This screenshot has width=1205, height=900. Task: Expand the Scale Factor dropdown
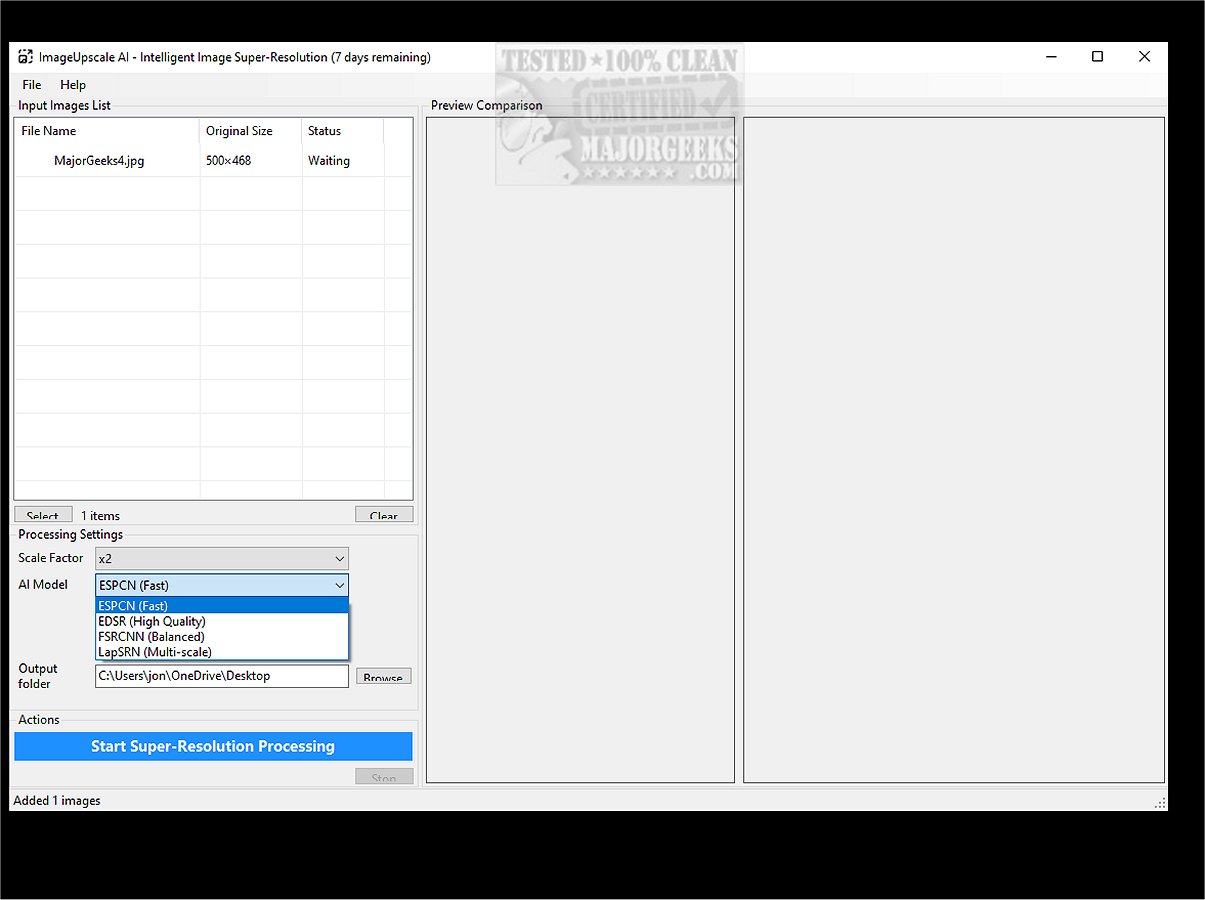coord(222,558)
